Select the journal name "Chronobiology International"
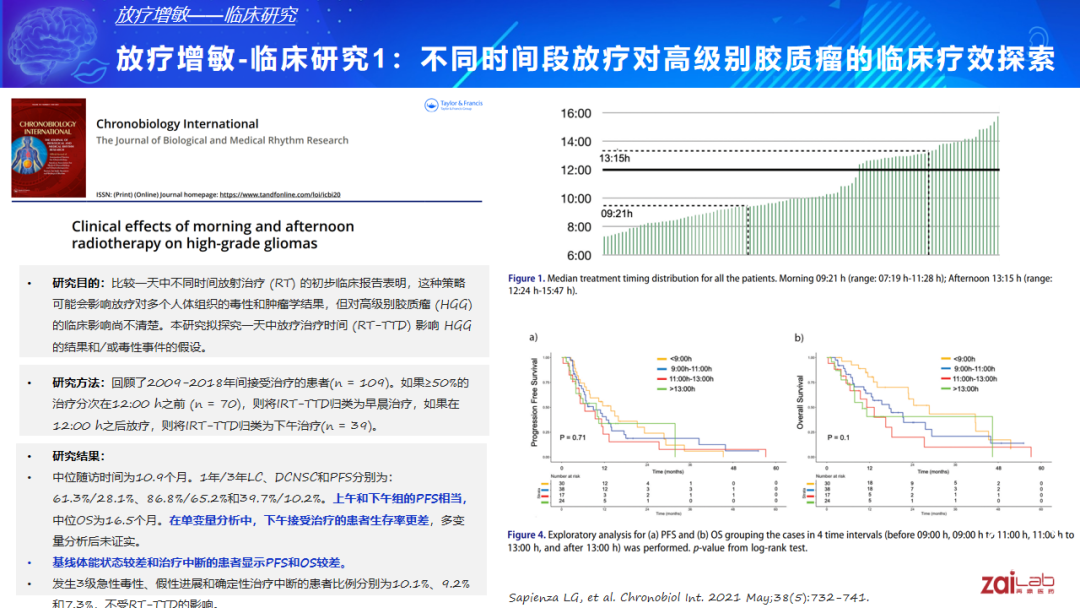Viewport: 1080px width, 608px height. 177,124
